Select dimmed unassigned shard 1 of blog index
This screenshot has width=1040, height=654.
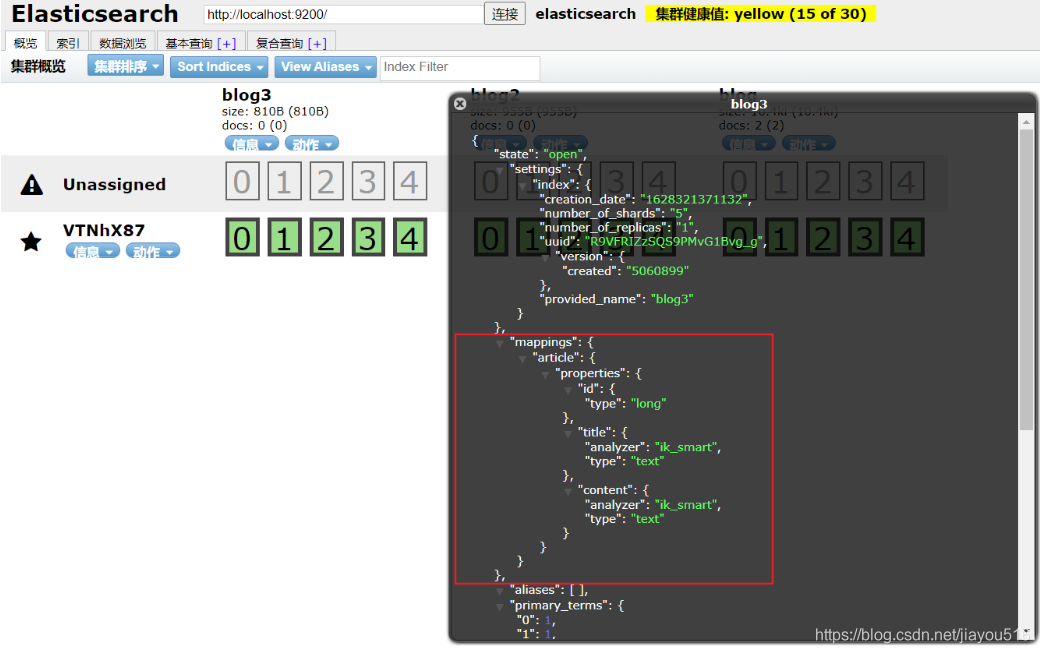781,182
